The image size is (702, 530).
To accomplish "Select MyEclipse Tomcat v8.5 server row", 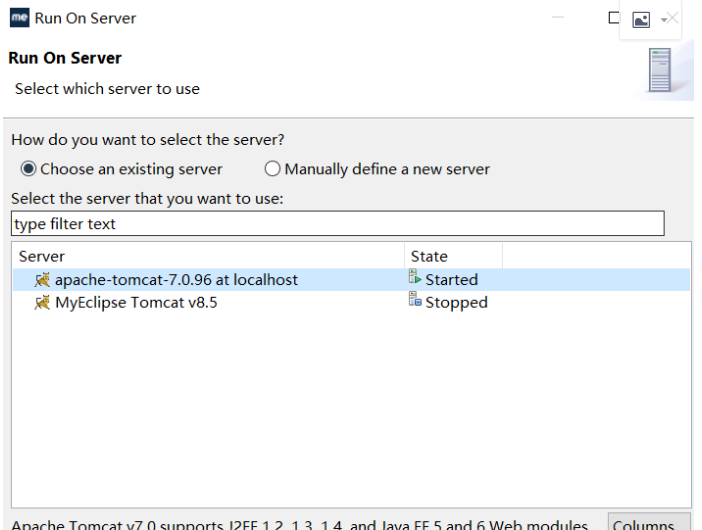I will [351, 303].
